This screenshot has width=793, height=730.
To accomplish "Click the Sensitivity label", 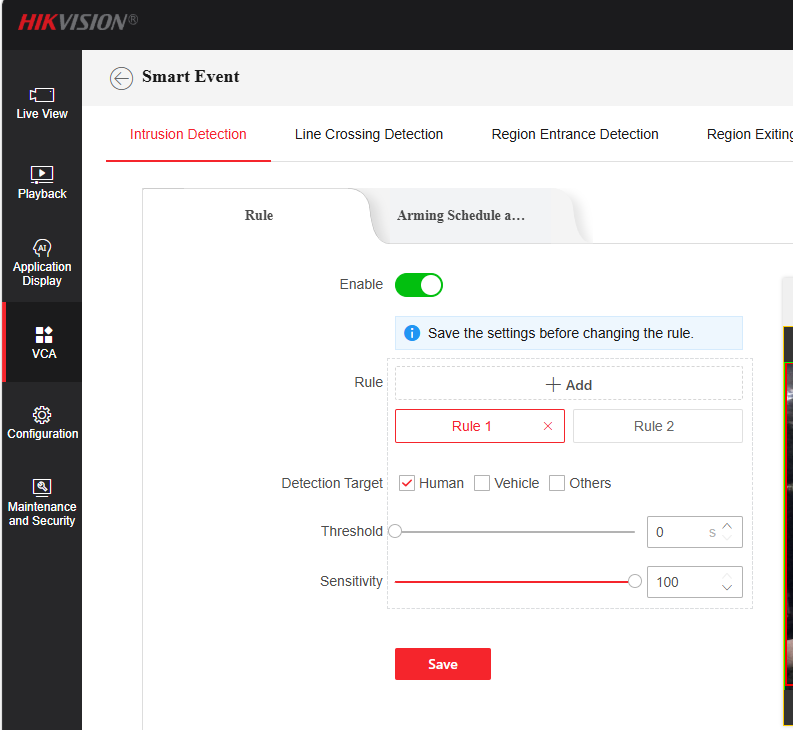I will [351, 581].
